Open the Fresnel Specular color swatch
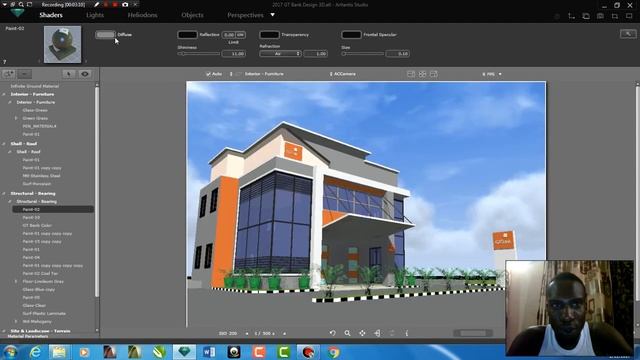Screen dimensions: 640x360 [x=351, y=35]
